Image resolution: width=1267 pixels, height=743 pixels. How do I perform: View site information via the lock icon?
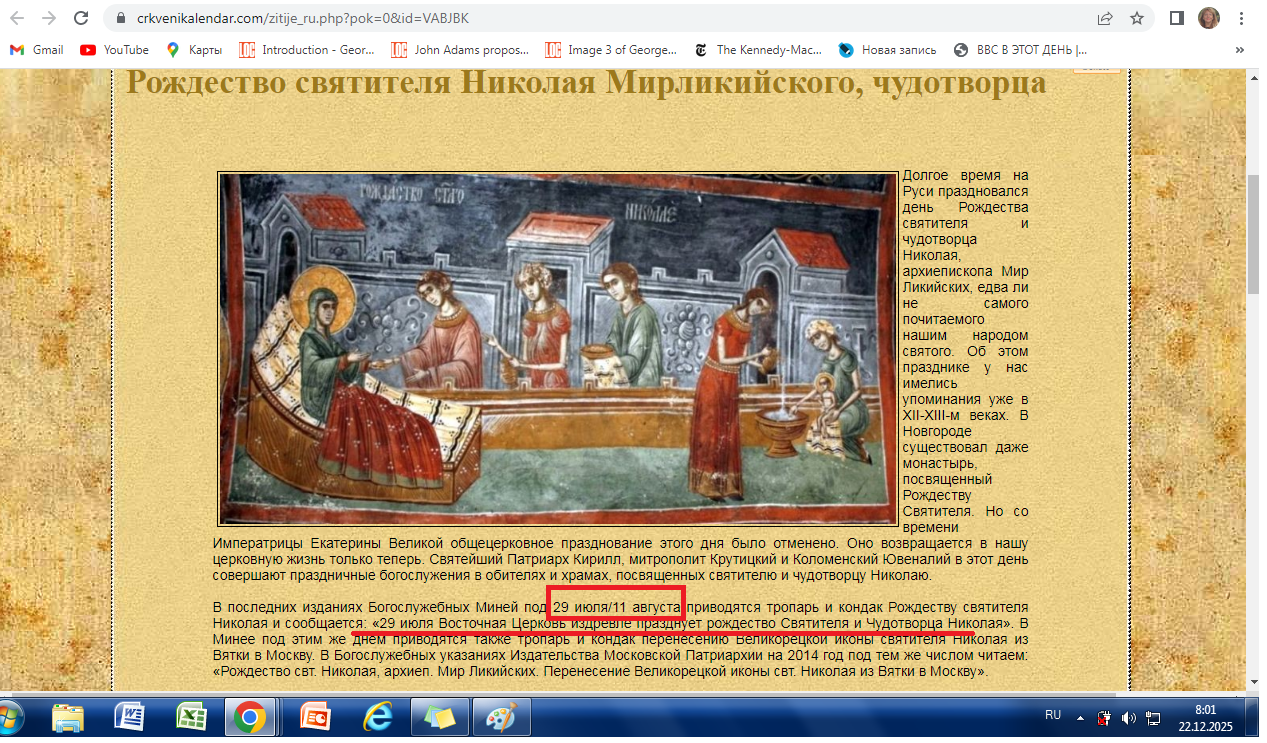click(x=121, y=18)
